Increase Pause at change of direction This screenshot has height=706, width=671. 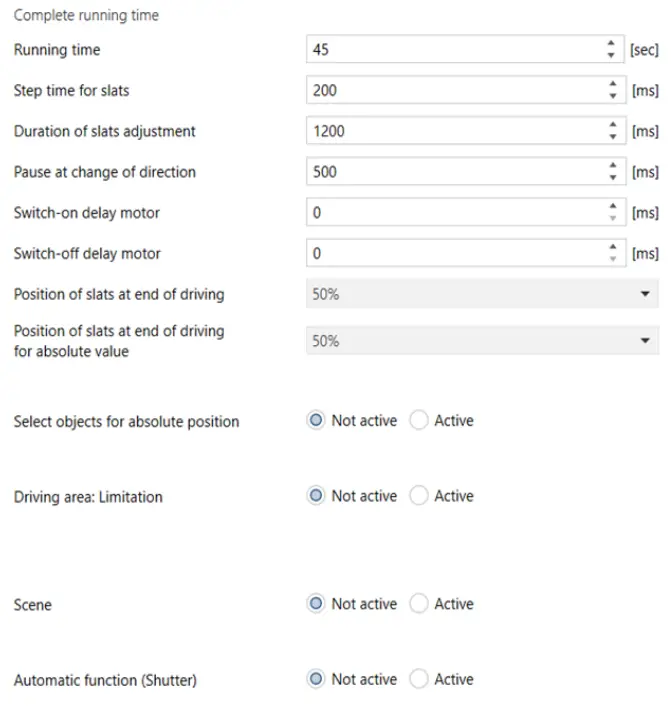[x=611, y=166]
